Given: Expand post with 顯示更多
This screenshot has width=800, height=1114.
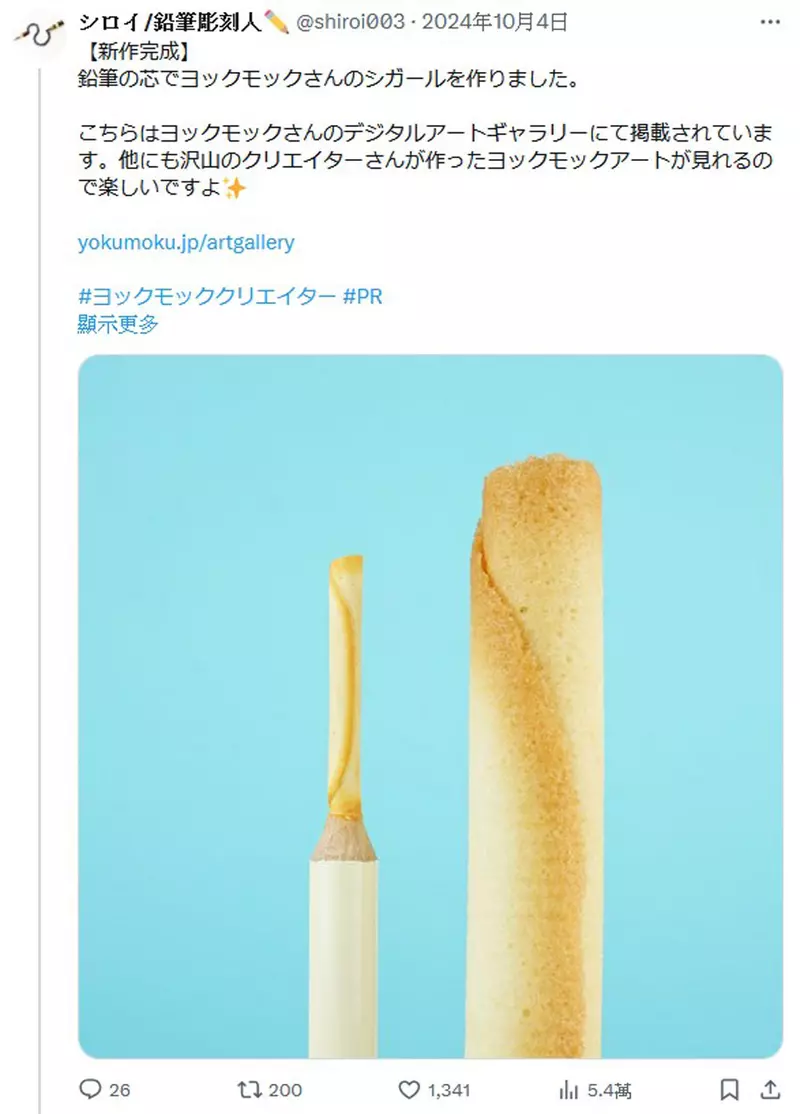Looking at the screenshot, I should coord(118,324).
